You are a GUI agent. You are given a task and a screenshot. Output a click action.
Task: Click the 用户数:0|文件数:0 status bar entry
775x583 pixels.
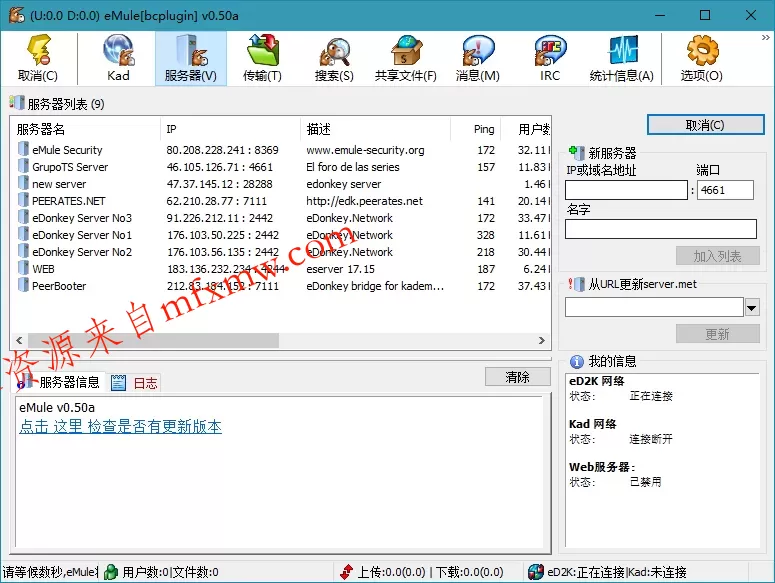[x=171, y=572]
